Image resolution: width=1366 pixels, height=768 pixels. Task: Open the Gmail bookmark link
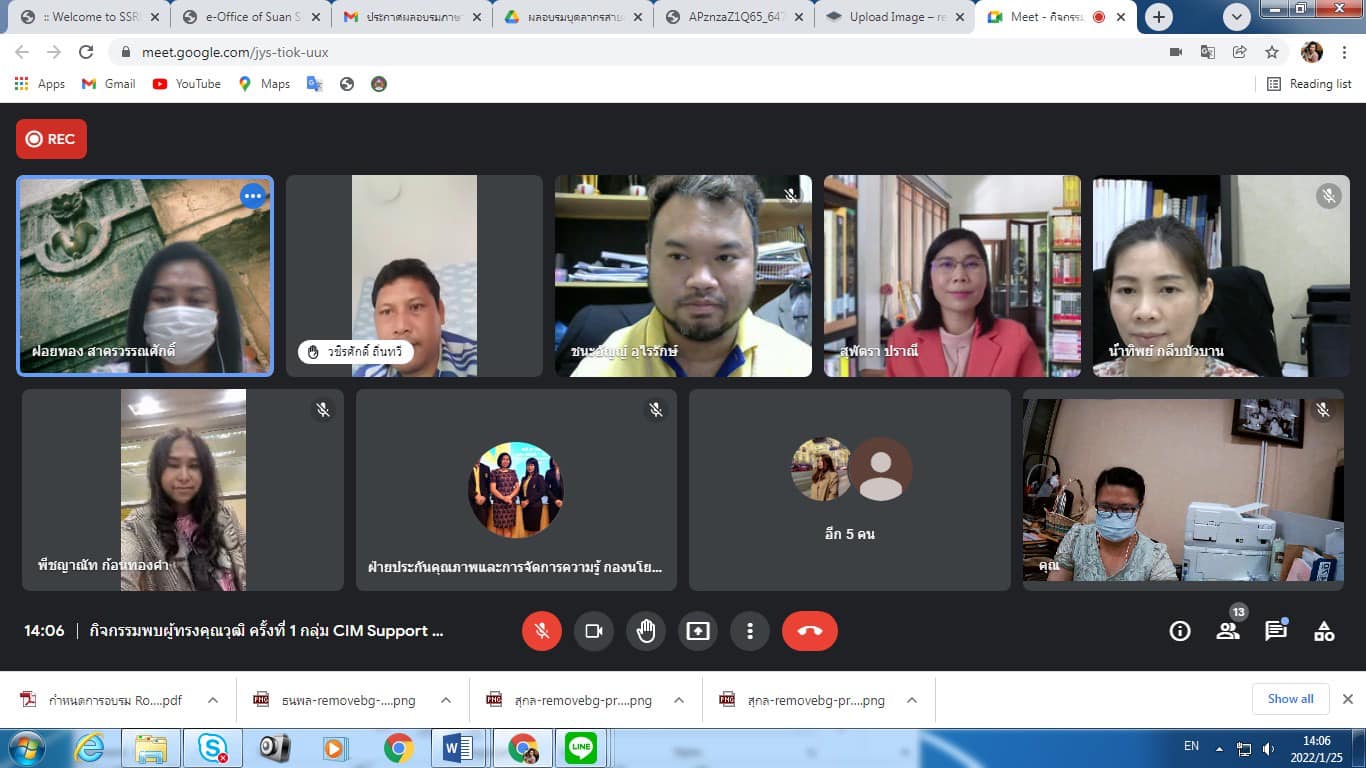(109, 84)
